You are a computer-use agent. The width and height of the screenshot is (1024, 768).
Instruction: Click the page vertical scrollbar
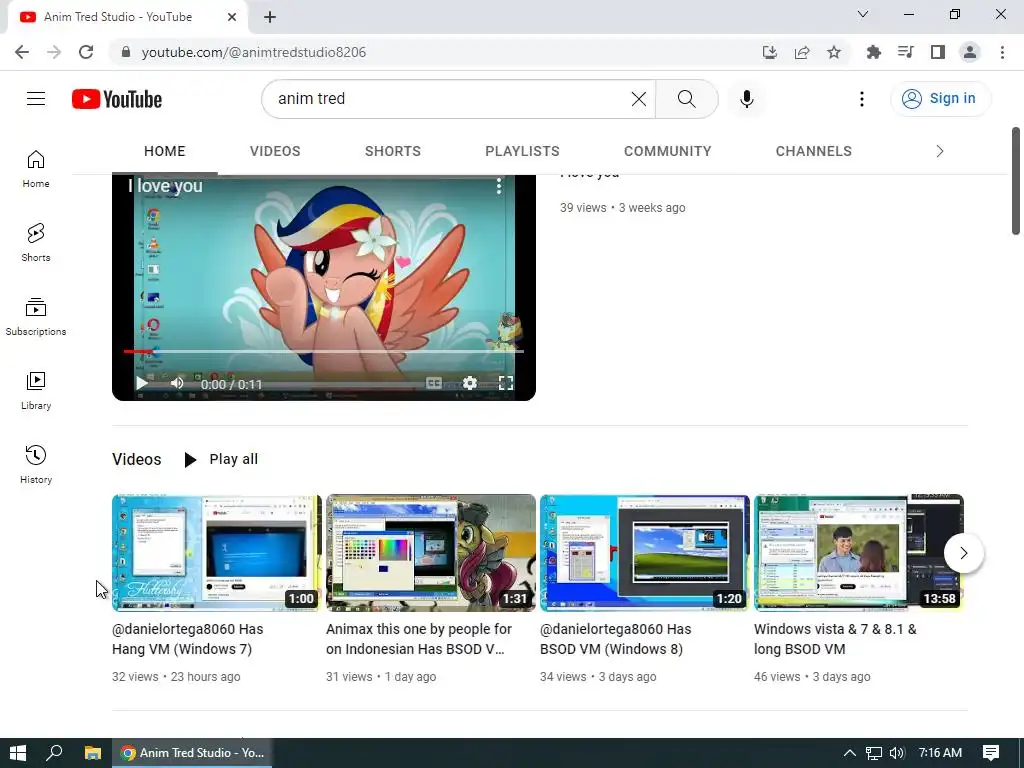coord(1016,181)
